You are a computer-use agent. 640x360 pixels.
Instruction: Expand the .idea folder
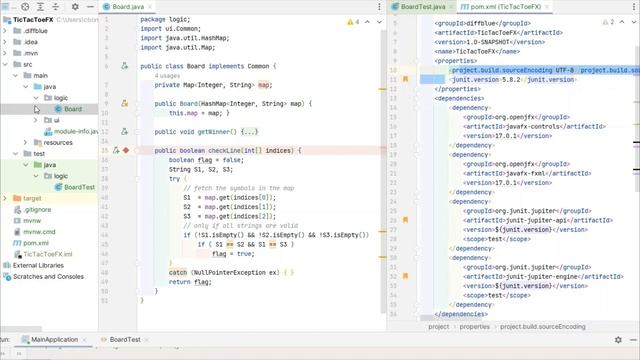5,42
